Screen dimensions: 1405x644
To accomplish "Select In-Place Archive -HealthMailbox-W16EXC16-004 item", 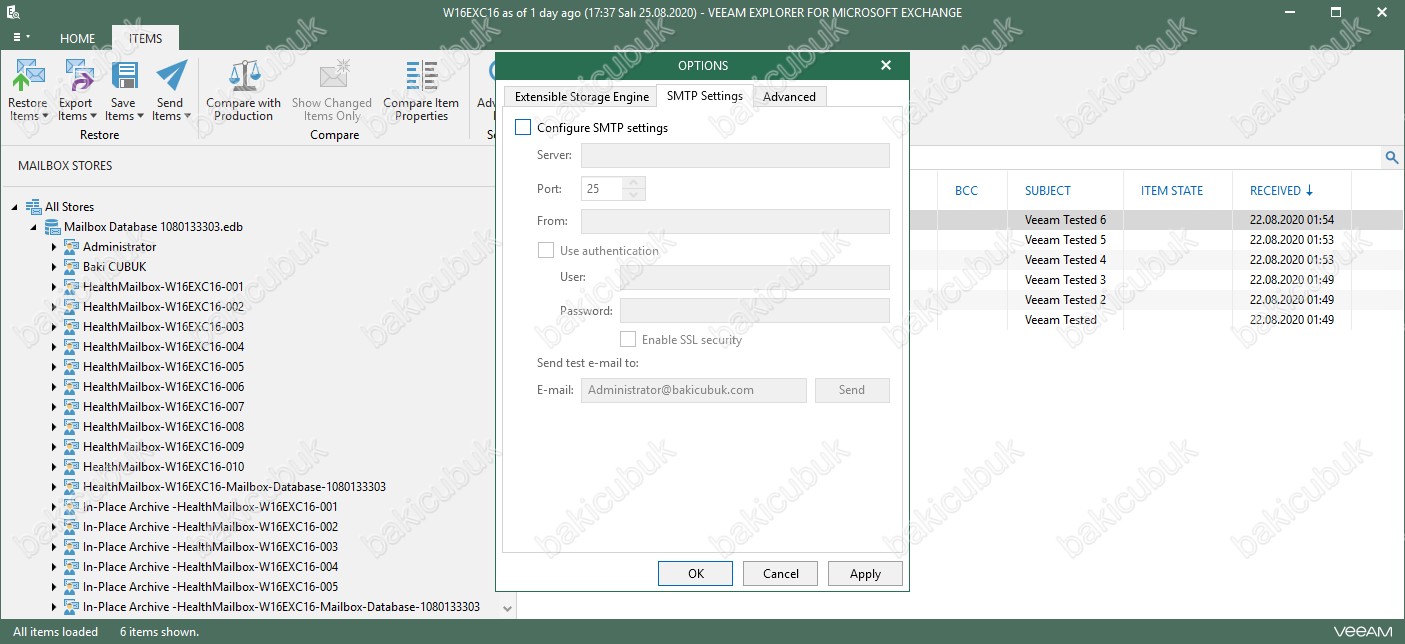I will [211, 567].
